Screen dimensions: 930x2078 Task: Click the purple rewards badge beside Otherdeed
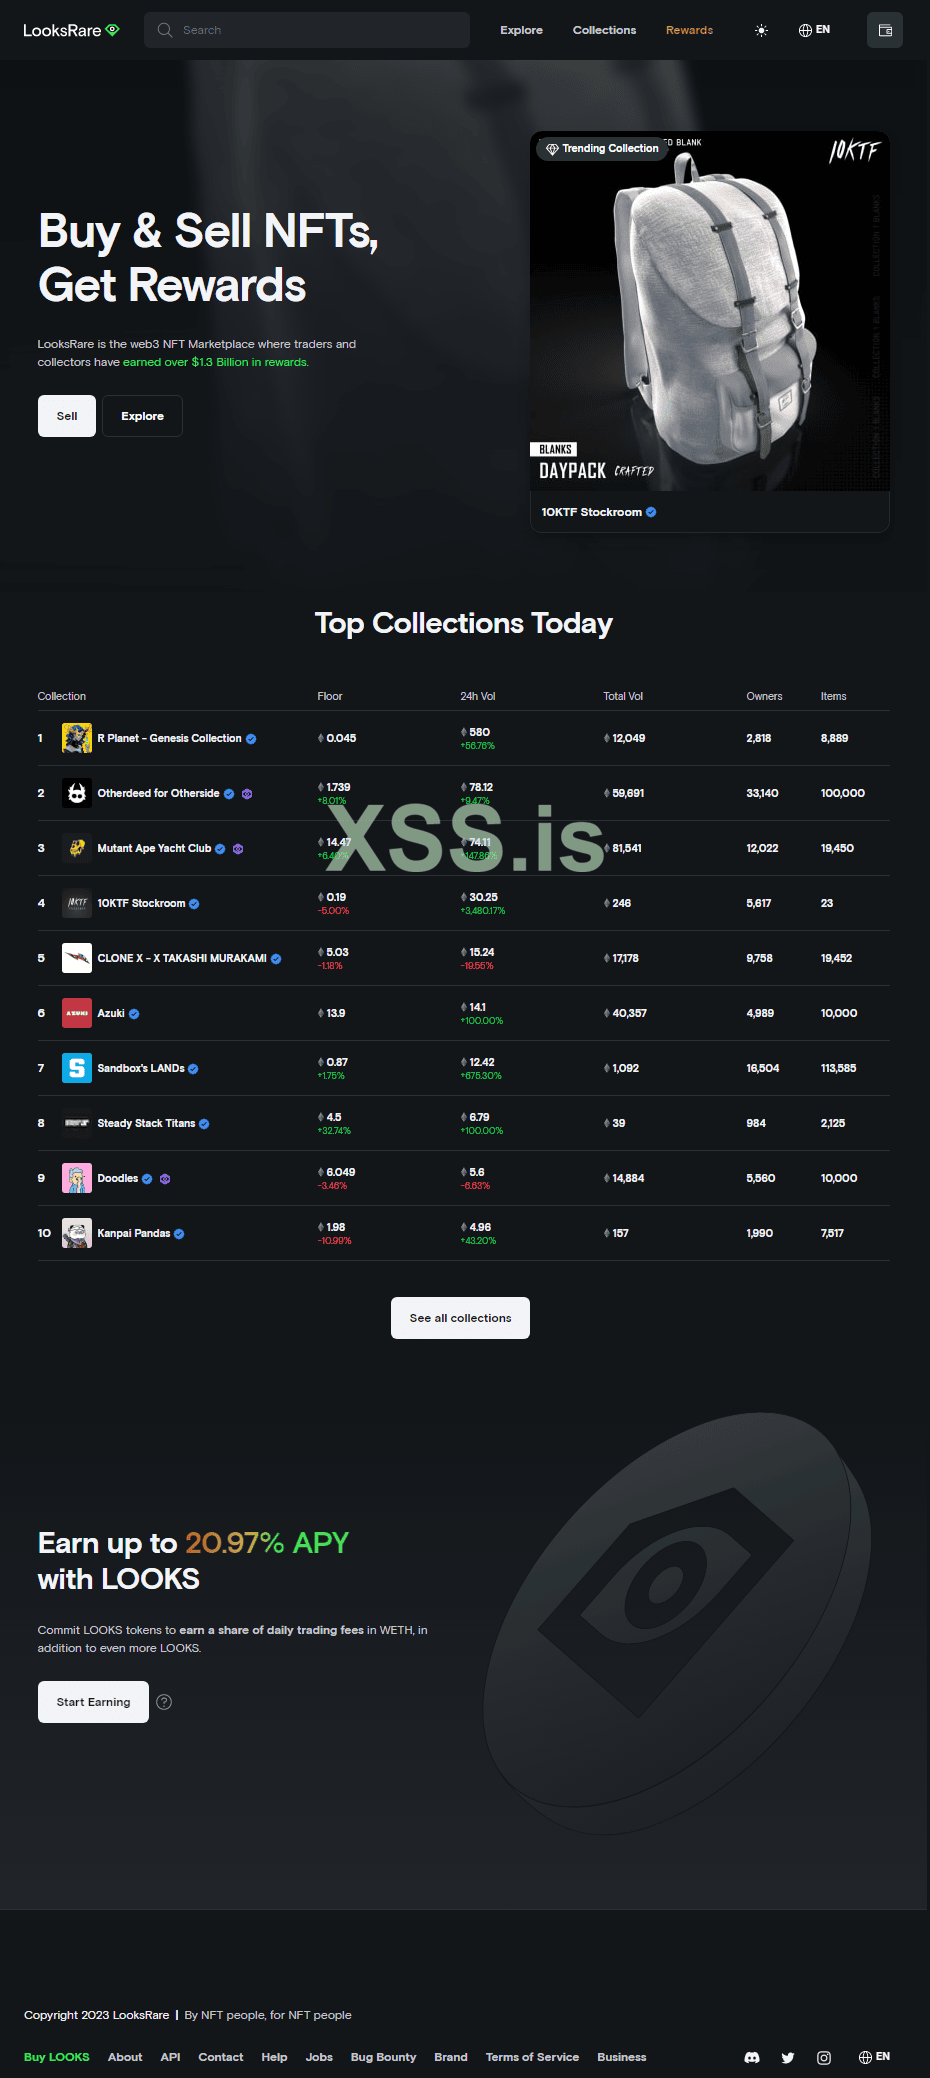[x=247, y=794]
